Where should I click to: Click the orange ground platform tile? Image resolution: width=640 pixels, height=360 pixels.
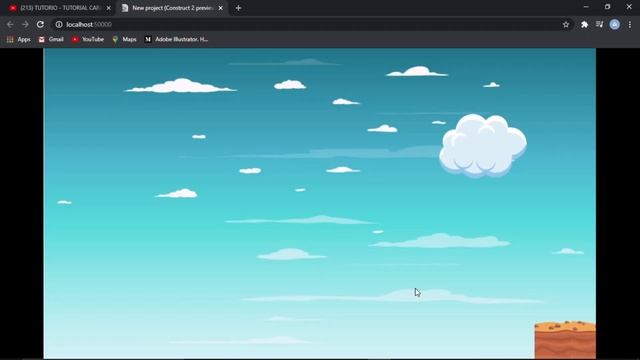click(x=565, y=340)
